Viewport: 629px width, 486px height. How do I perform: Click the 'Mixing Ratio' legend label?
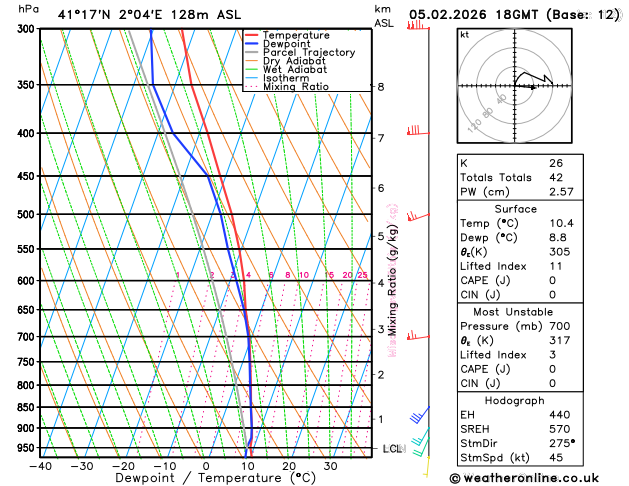296,87
